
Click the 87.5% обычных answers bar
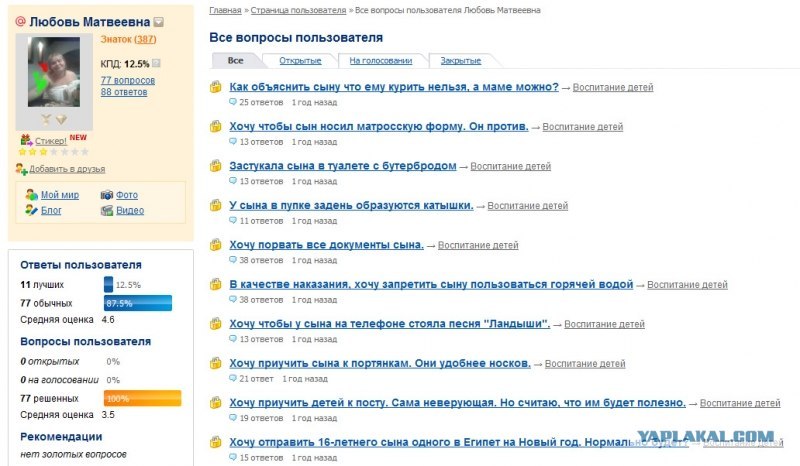coord(138,303)
